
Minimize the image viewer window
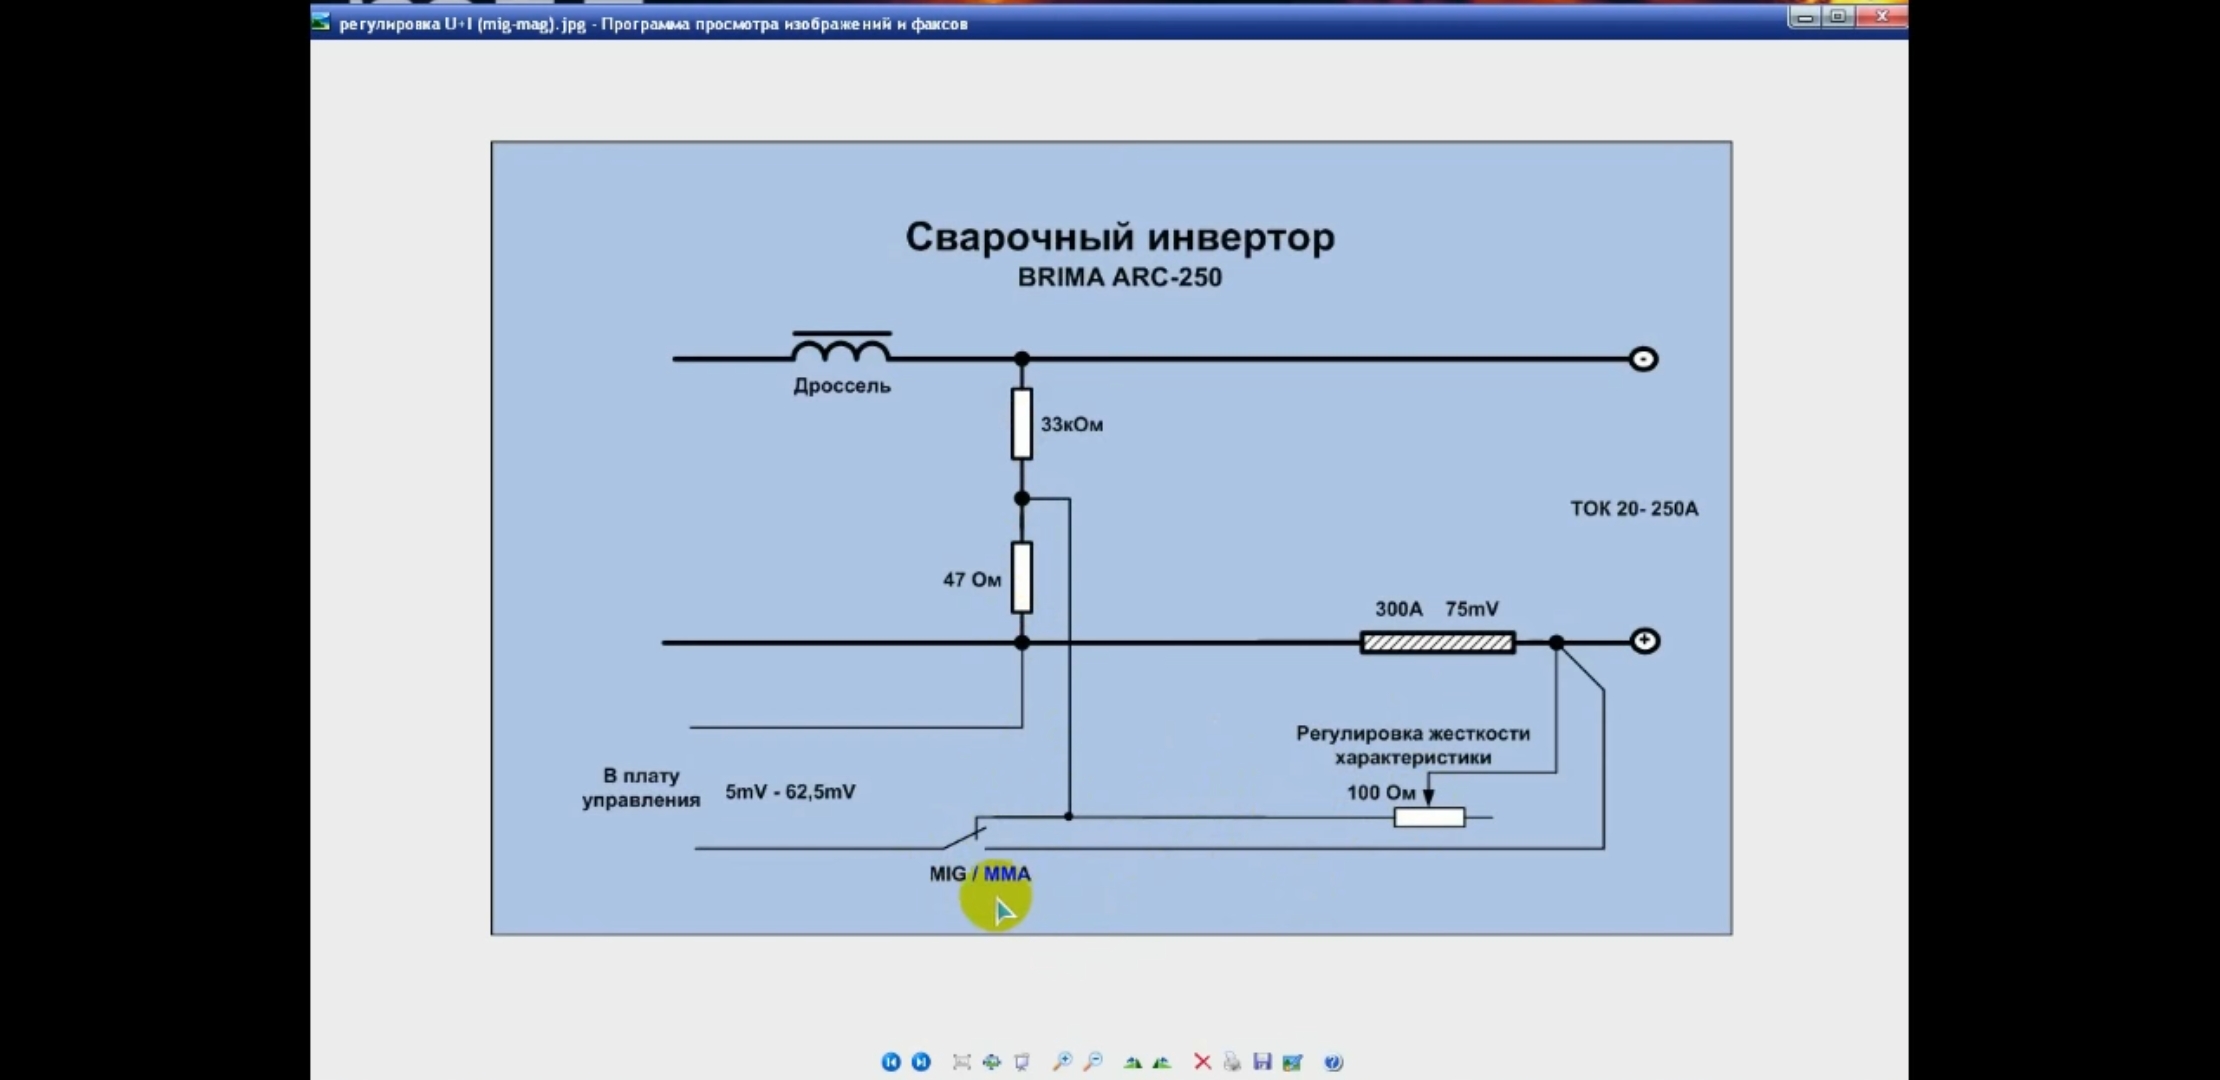click(1805, 17)
